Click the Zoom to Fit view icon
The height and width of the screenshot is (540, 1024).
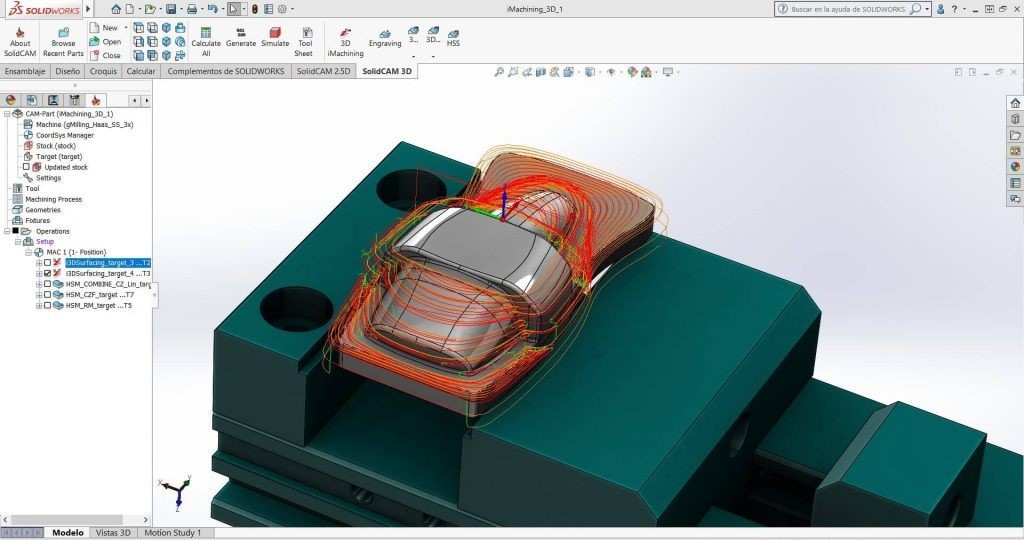click(499, 72)
